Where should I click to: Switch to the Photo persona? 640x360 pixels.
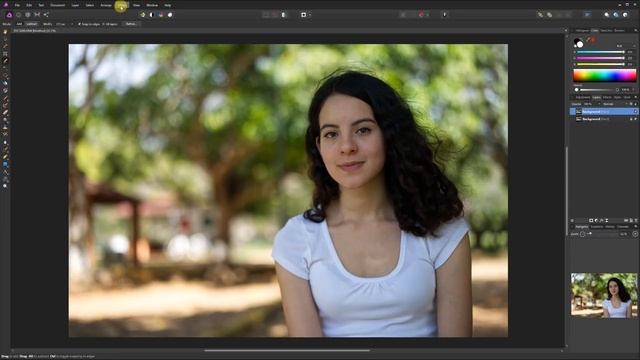(9, 15)
